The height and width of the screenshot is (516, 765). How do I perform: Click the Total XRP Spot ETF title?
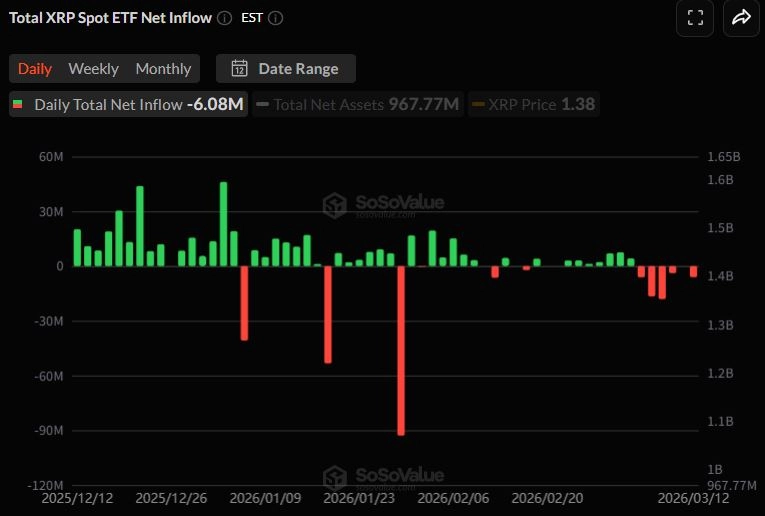tap(110, 18)
